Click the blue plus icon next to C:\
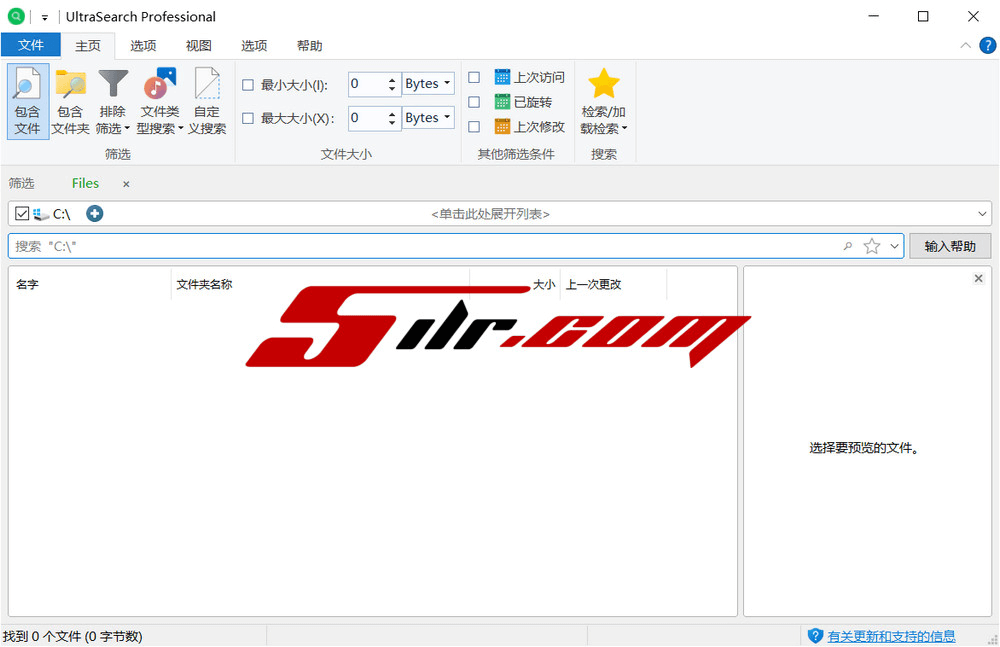This screenshot has height=647, width=1000. pos(95,213)
